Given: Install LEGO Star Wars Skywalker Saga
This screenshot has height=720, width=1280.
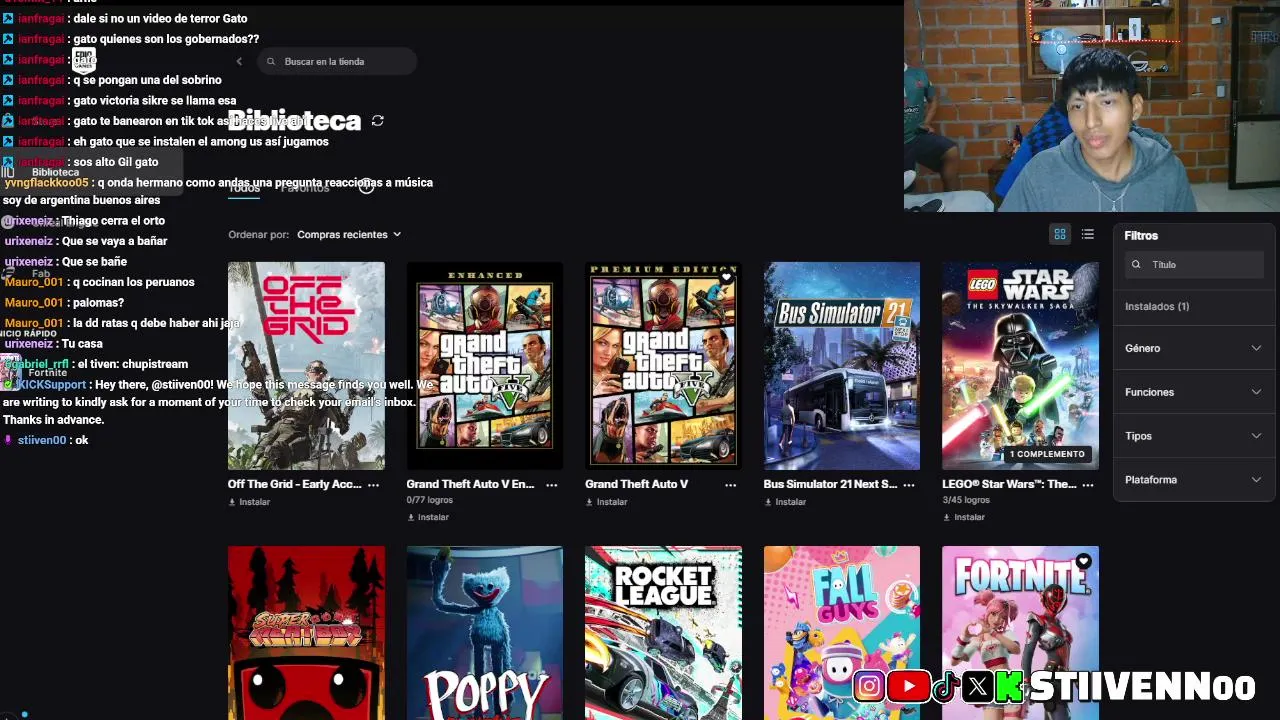Looking at the screenshot, I should click(x=964, y=517).
